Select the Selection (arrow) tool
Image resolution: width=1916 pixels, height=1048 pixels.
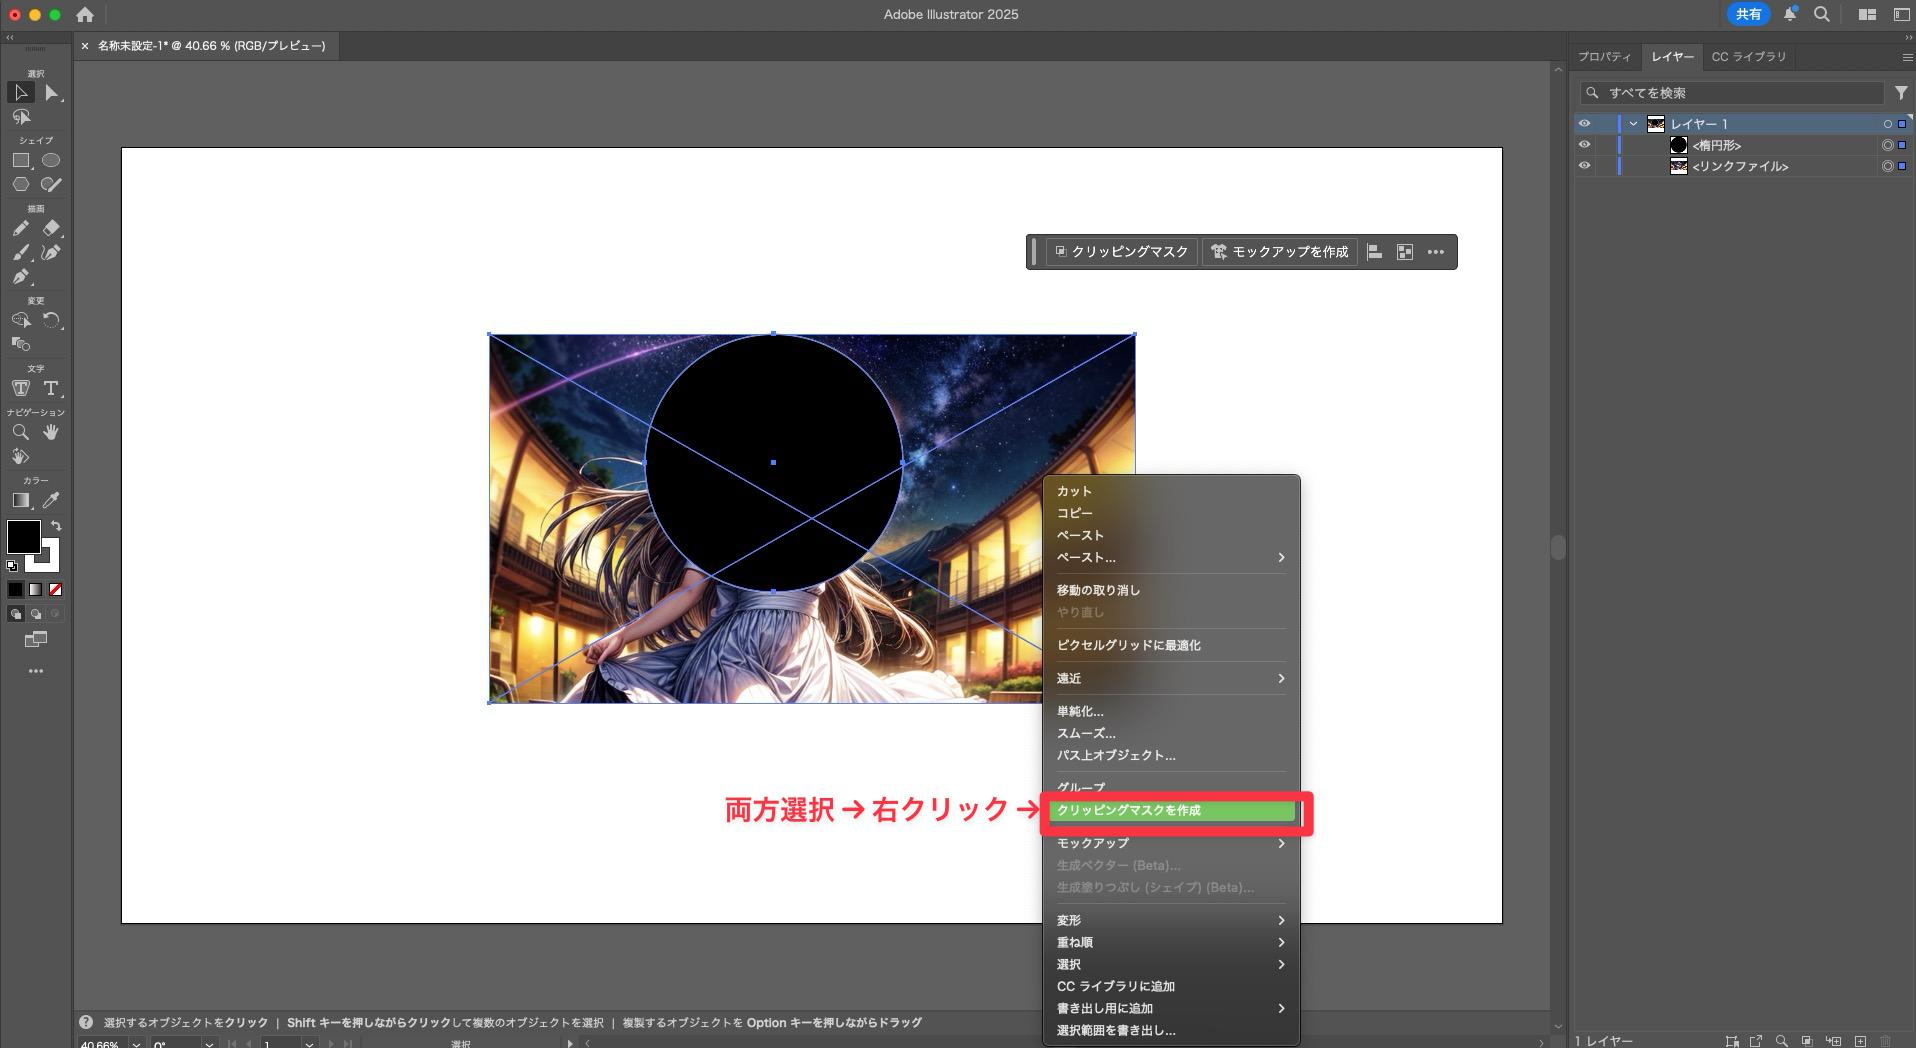[x=21, y=93]
